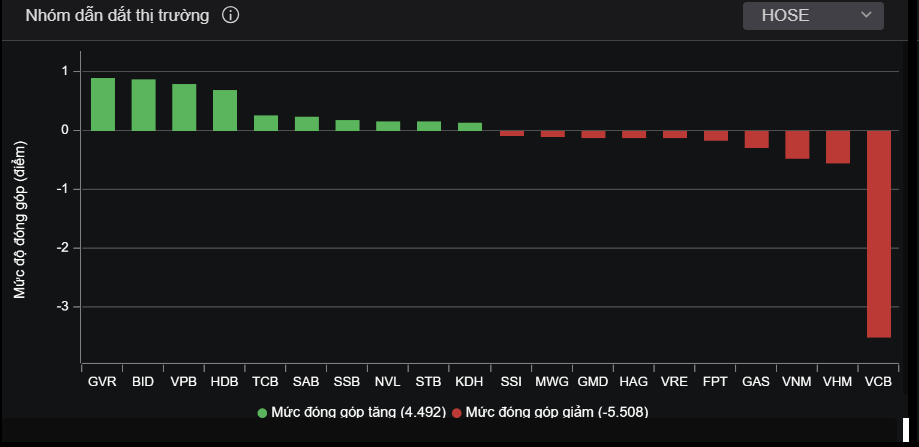Select the SAB green bar
The image size is (919, 447).
coord(307,124)
